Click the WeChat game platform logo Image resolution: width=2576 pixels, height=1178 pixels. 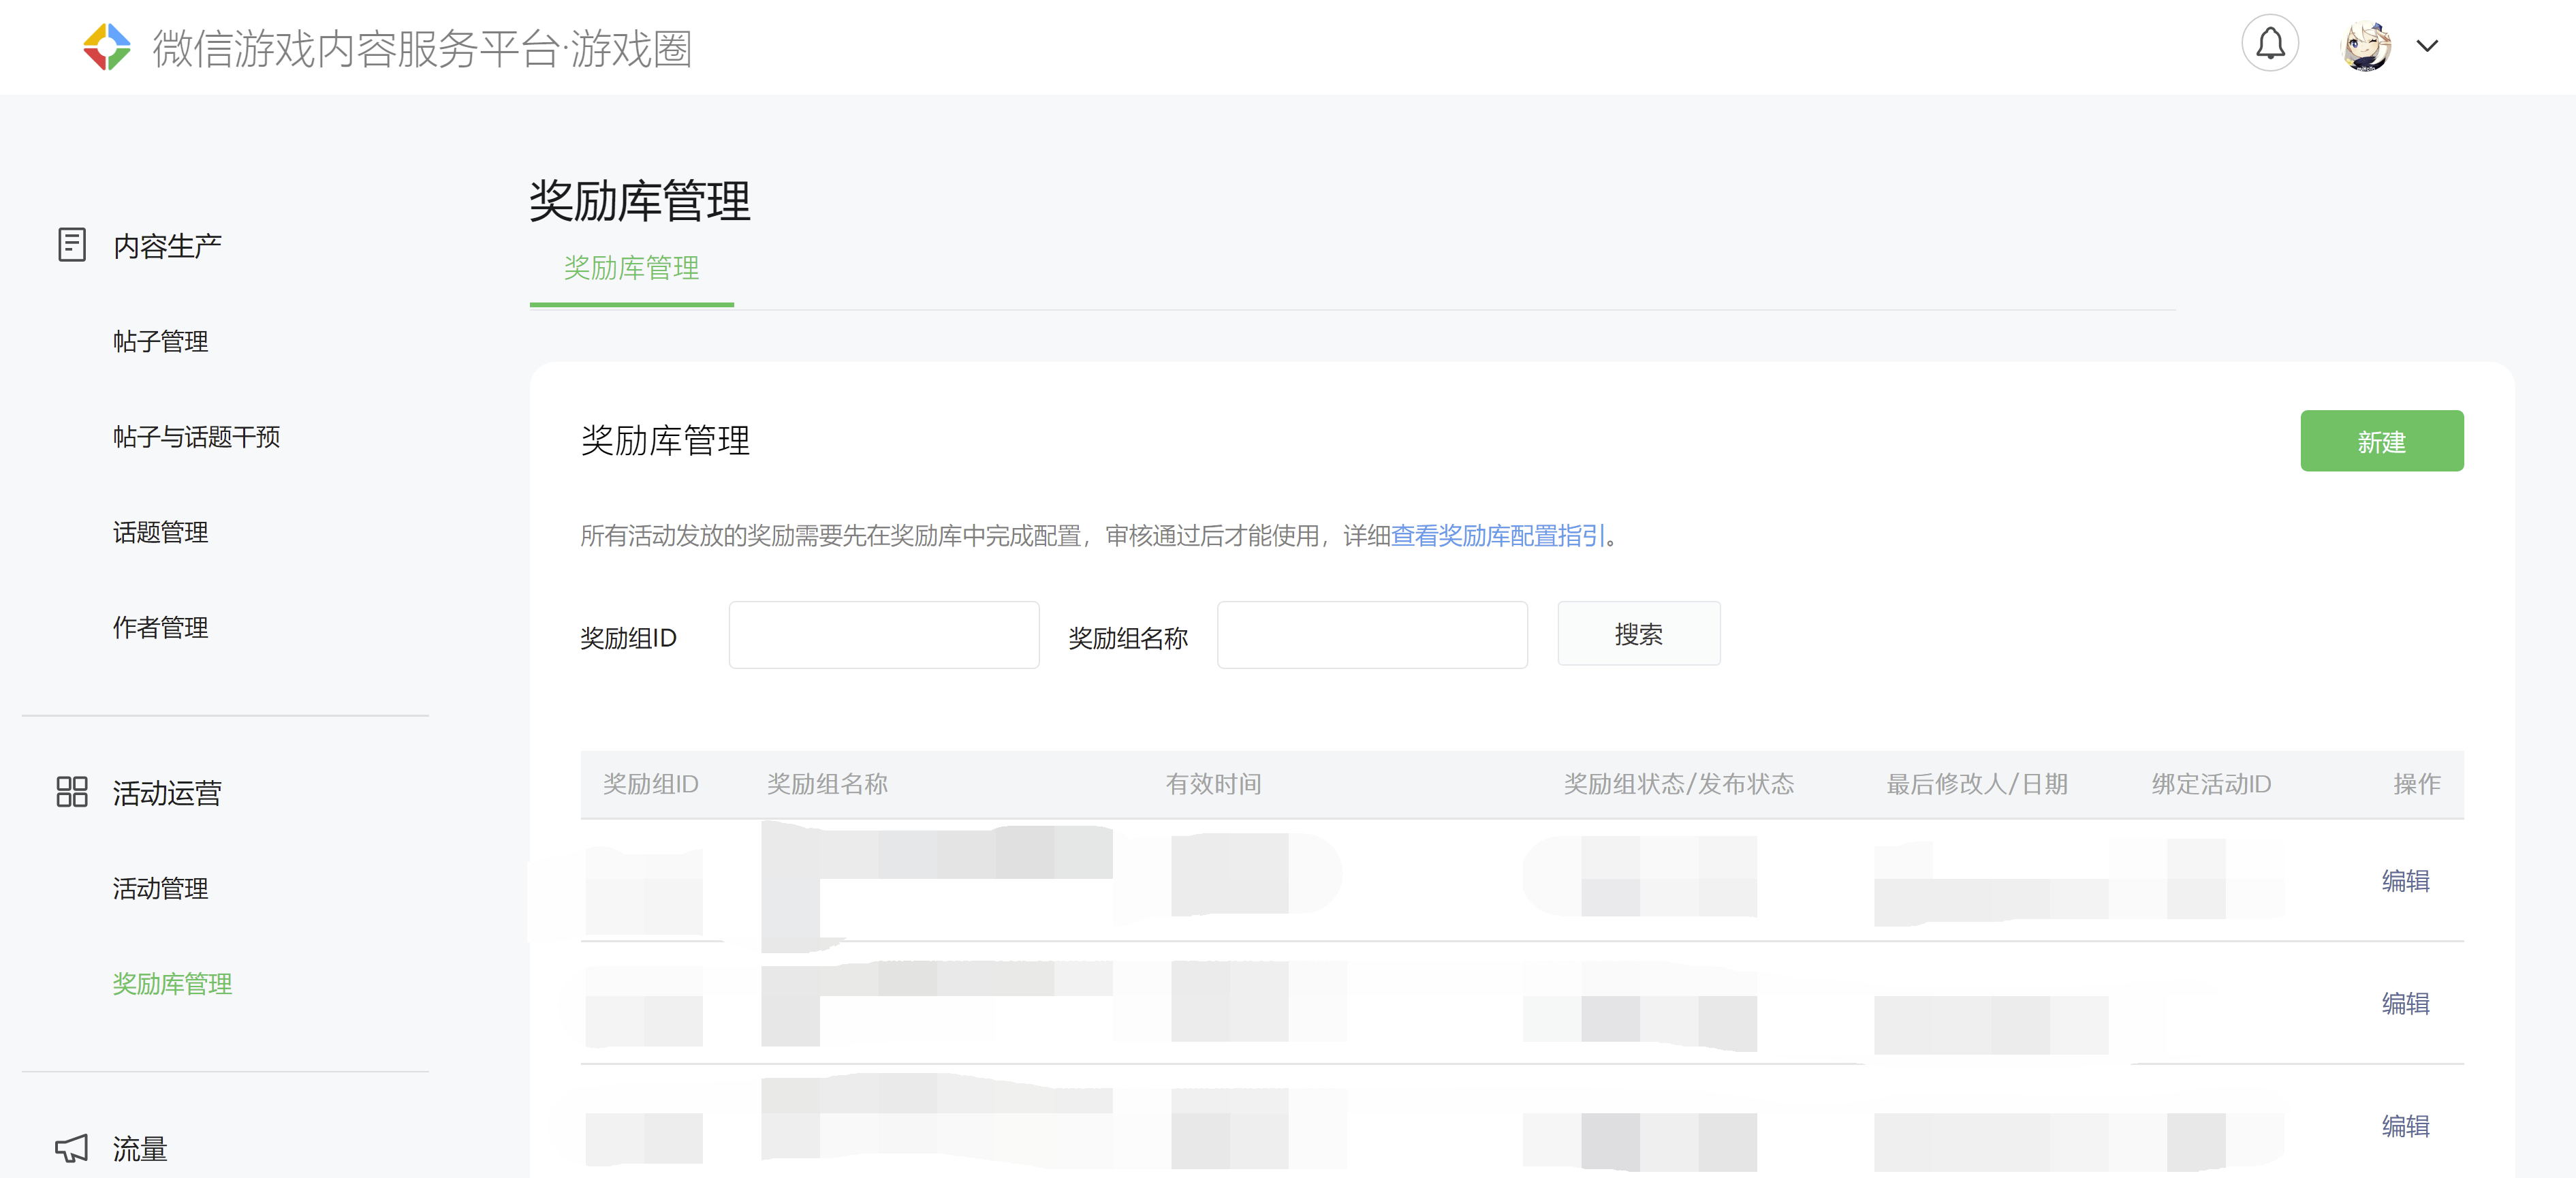click(106, 47)
